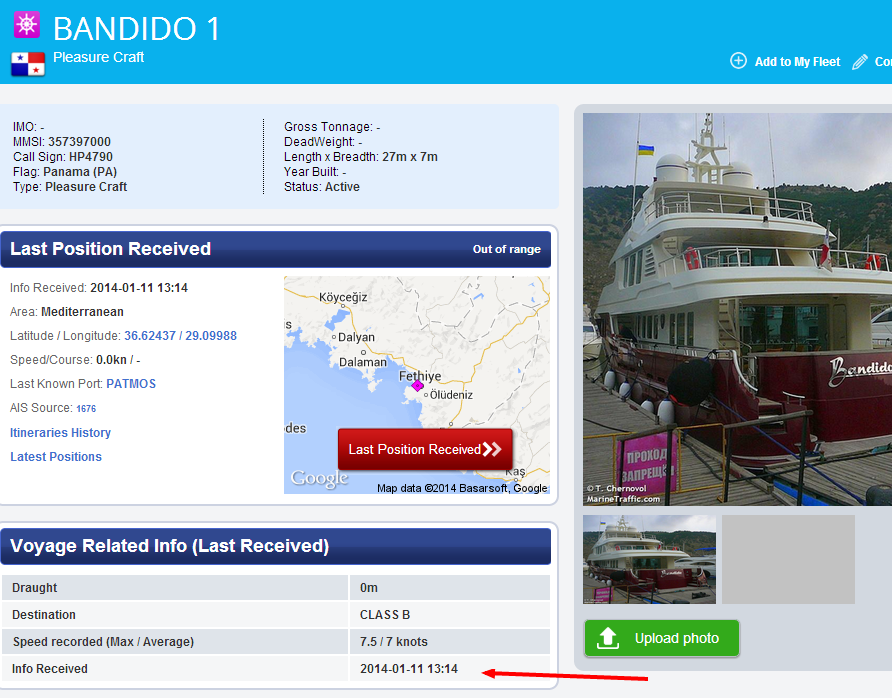Click the plus circle Add to My Fleet icon
892x698 pixels.
tap(738, 61)
